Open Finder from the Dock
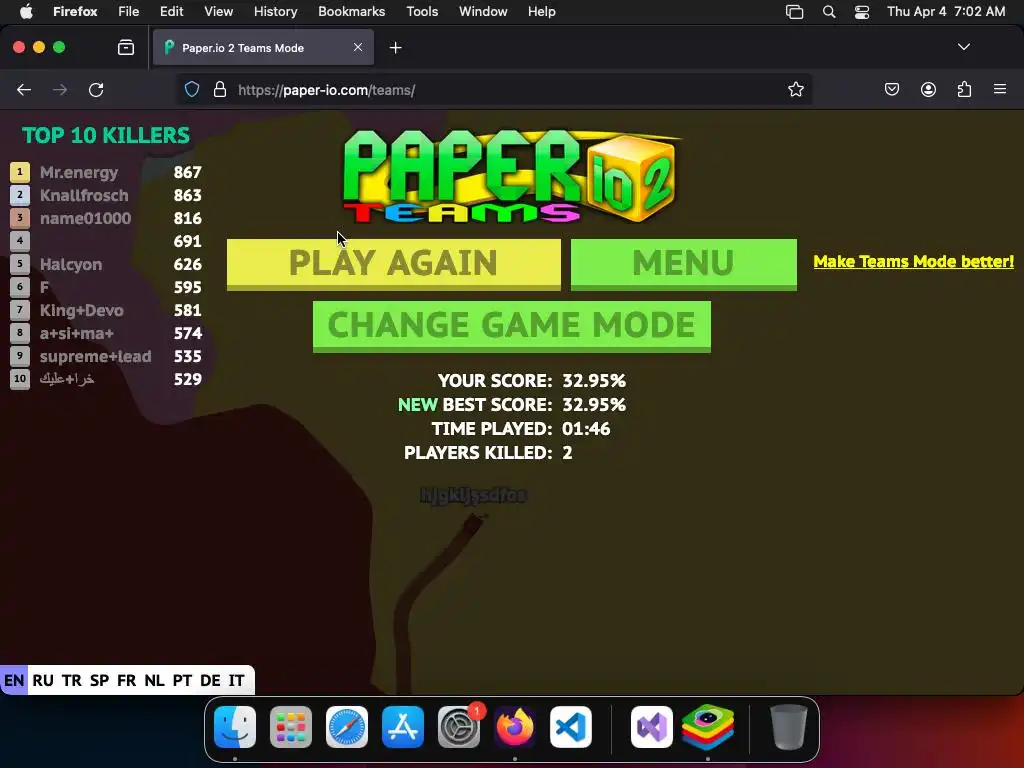Viewport: 1024px width, 768px height. (235, 727)
